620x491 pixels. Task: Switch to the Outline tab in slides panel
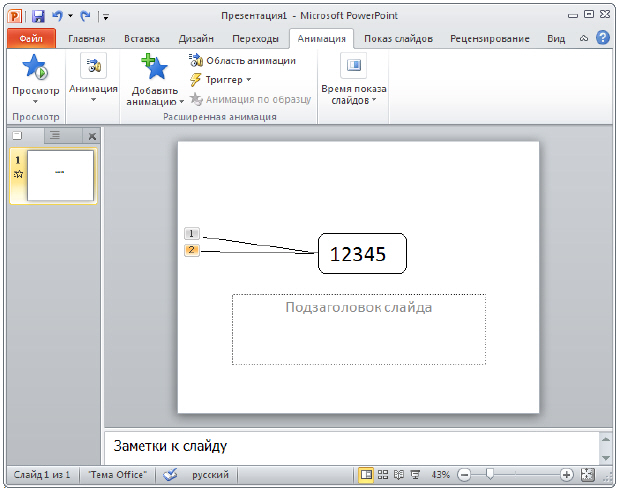point(54,135)
